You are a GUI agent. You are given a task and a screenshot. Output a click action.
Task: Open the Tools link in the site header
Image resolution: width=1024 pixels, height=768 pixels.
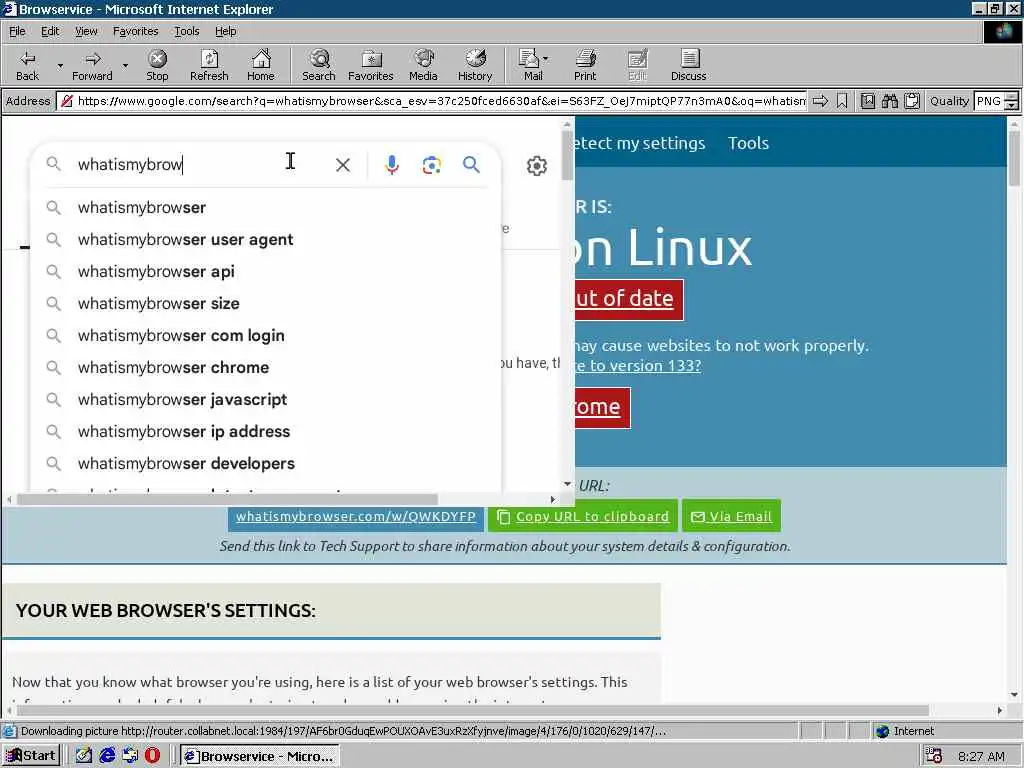[748, 143]
